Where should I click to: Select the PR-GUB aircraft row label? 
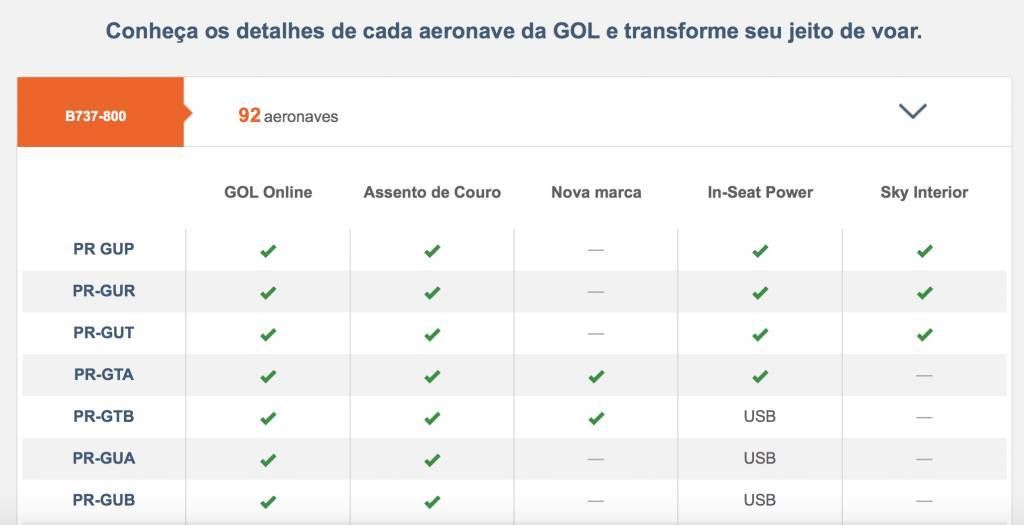104,500
